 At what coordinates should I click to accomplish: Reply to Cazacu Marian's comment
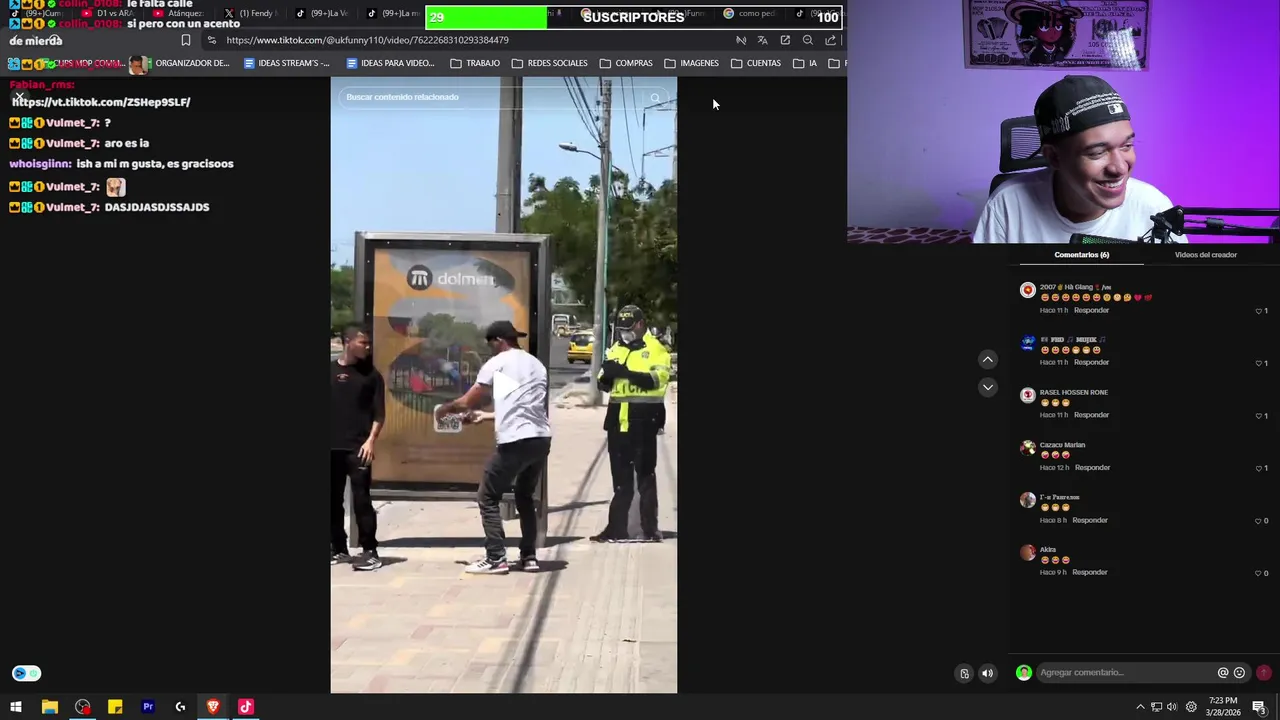[1092, 467]
